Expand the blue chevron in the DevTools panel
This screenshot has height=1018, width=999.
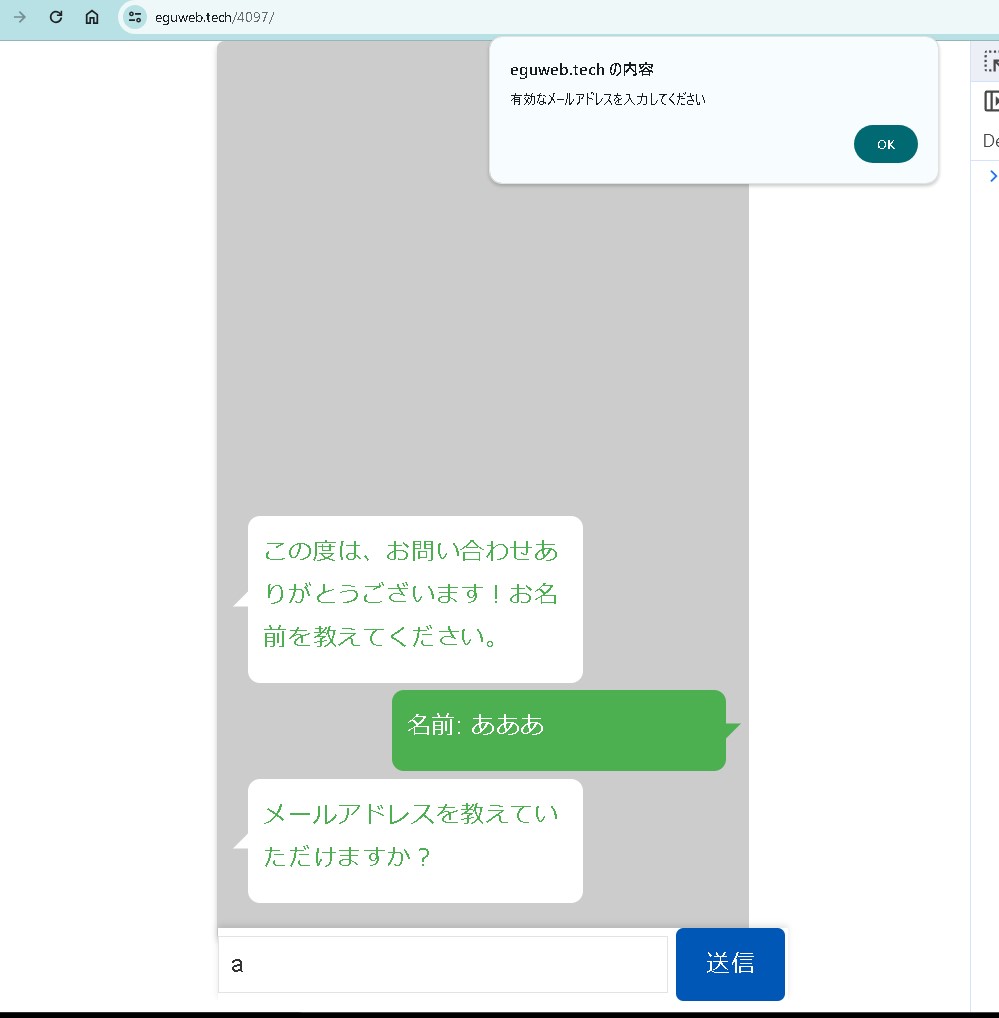(993, 176)
